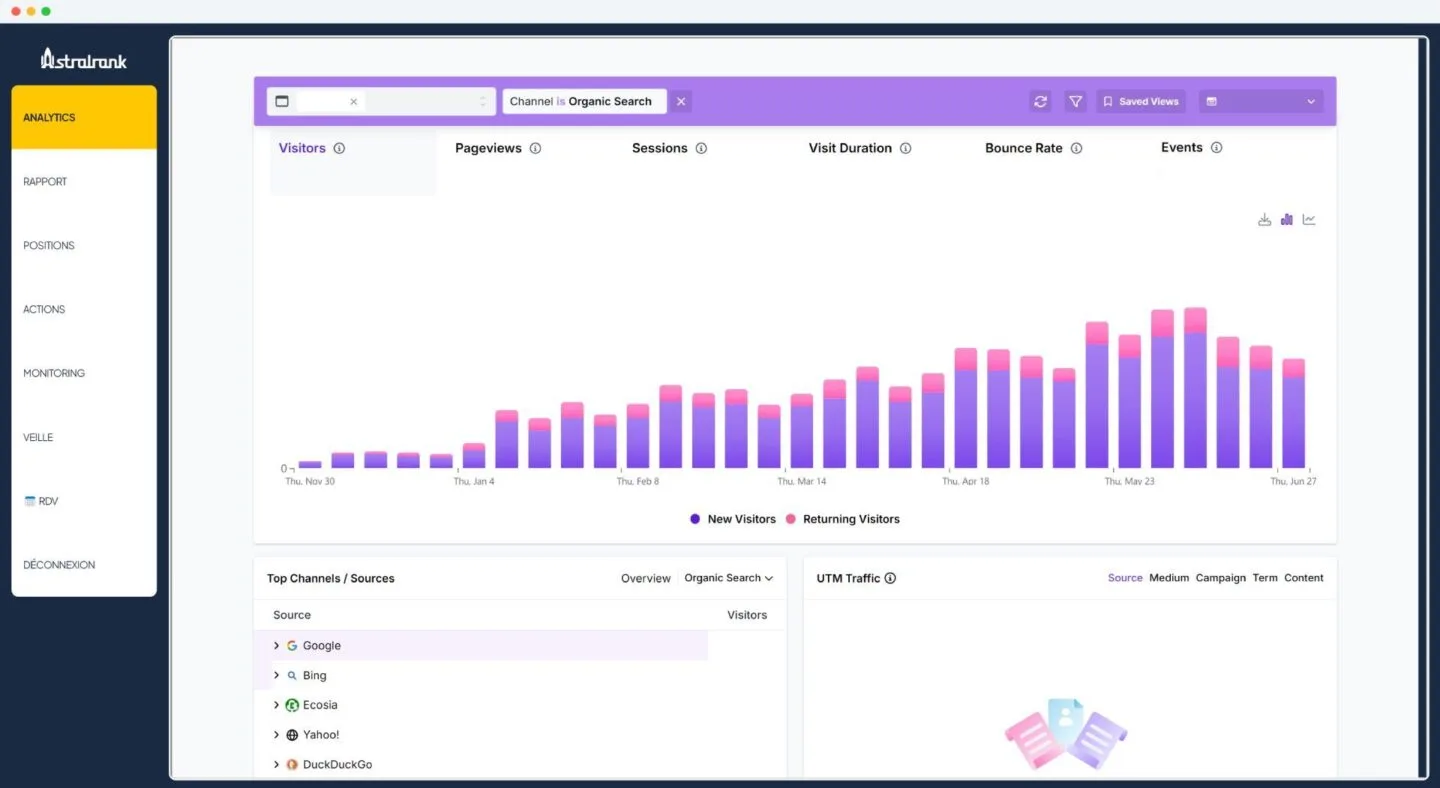Expand the Google source row
This screenshot has height=788, width=1440.
pyautogui.click(x=277, y=646)
